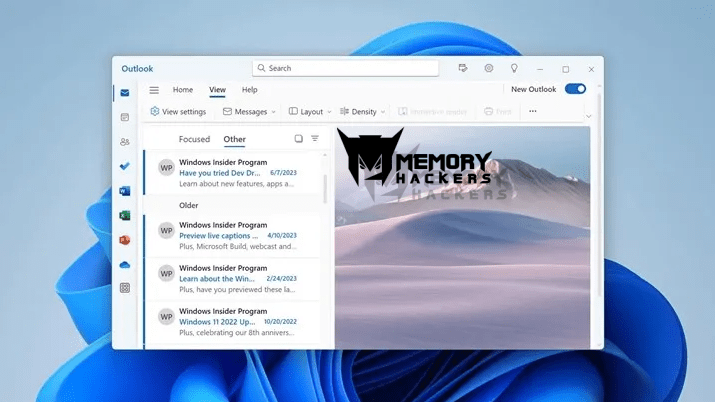Maximize the Outlook window
715x402 pixels.
565,69
